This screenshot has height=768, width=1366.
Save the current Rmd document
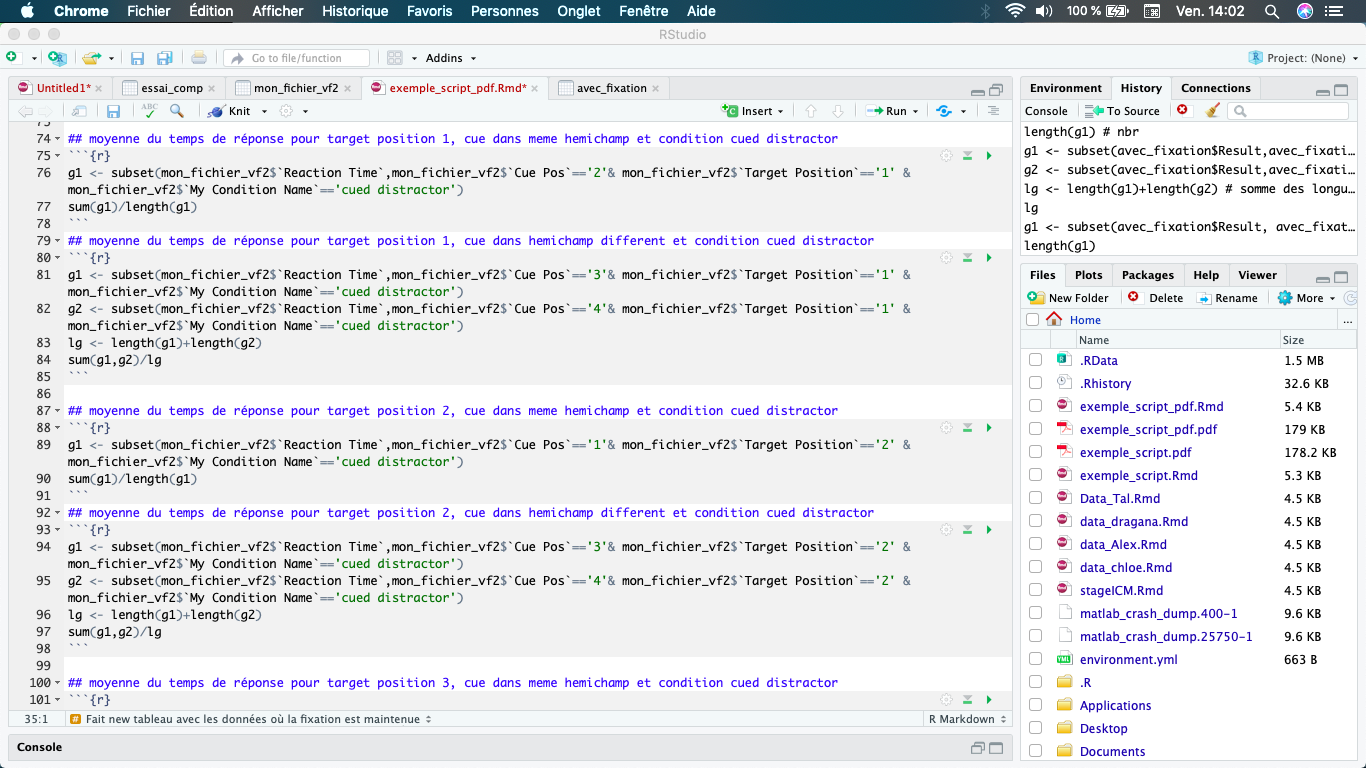(114, 111)
